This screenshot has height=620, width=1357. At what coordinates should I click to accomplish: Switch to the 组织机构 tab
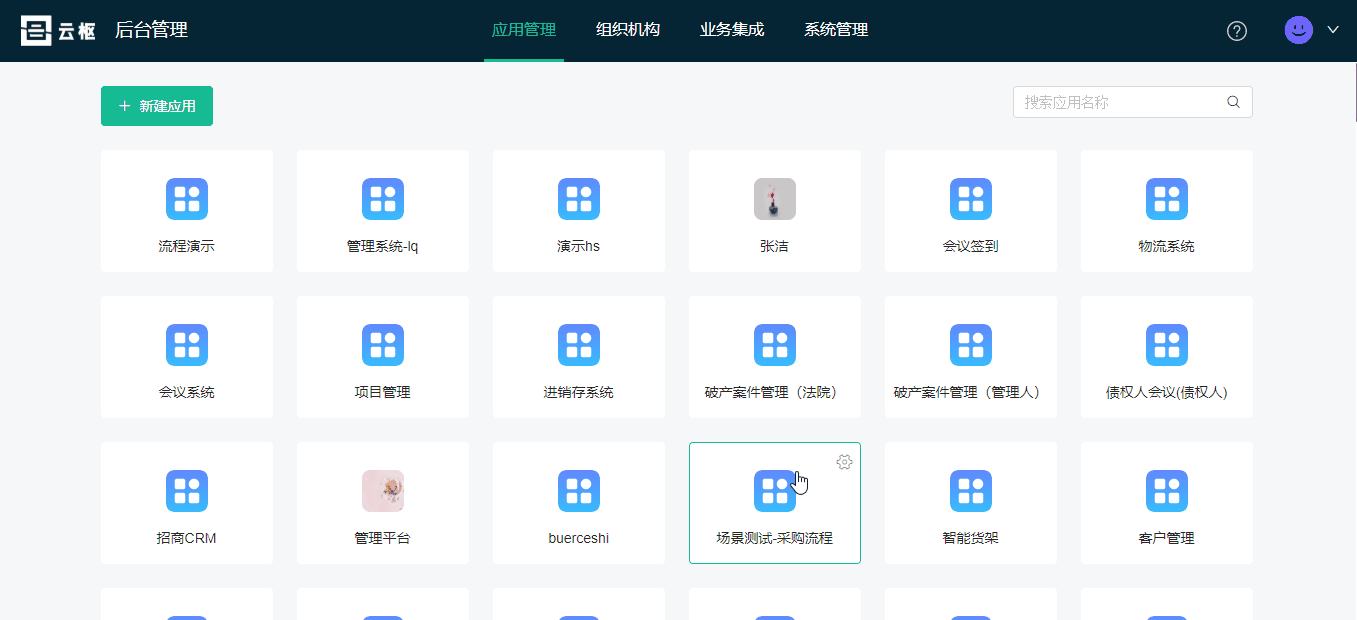coord(628,30)
